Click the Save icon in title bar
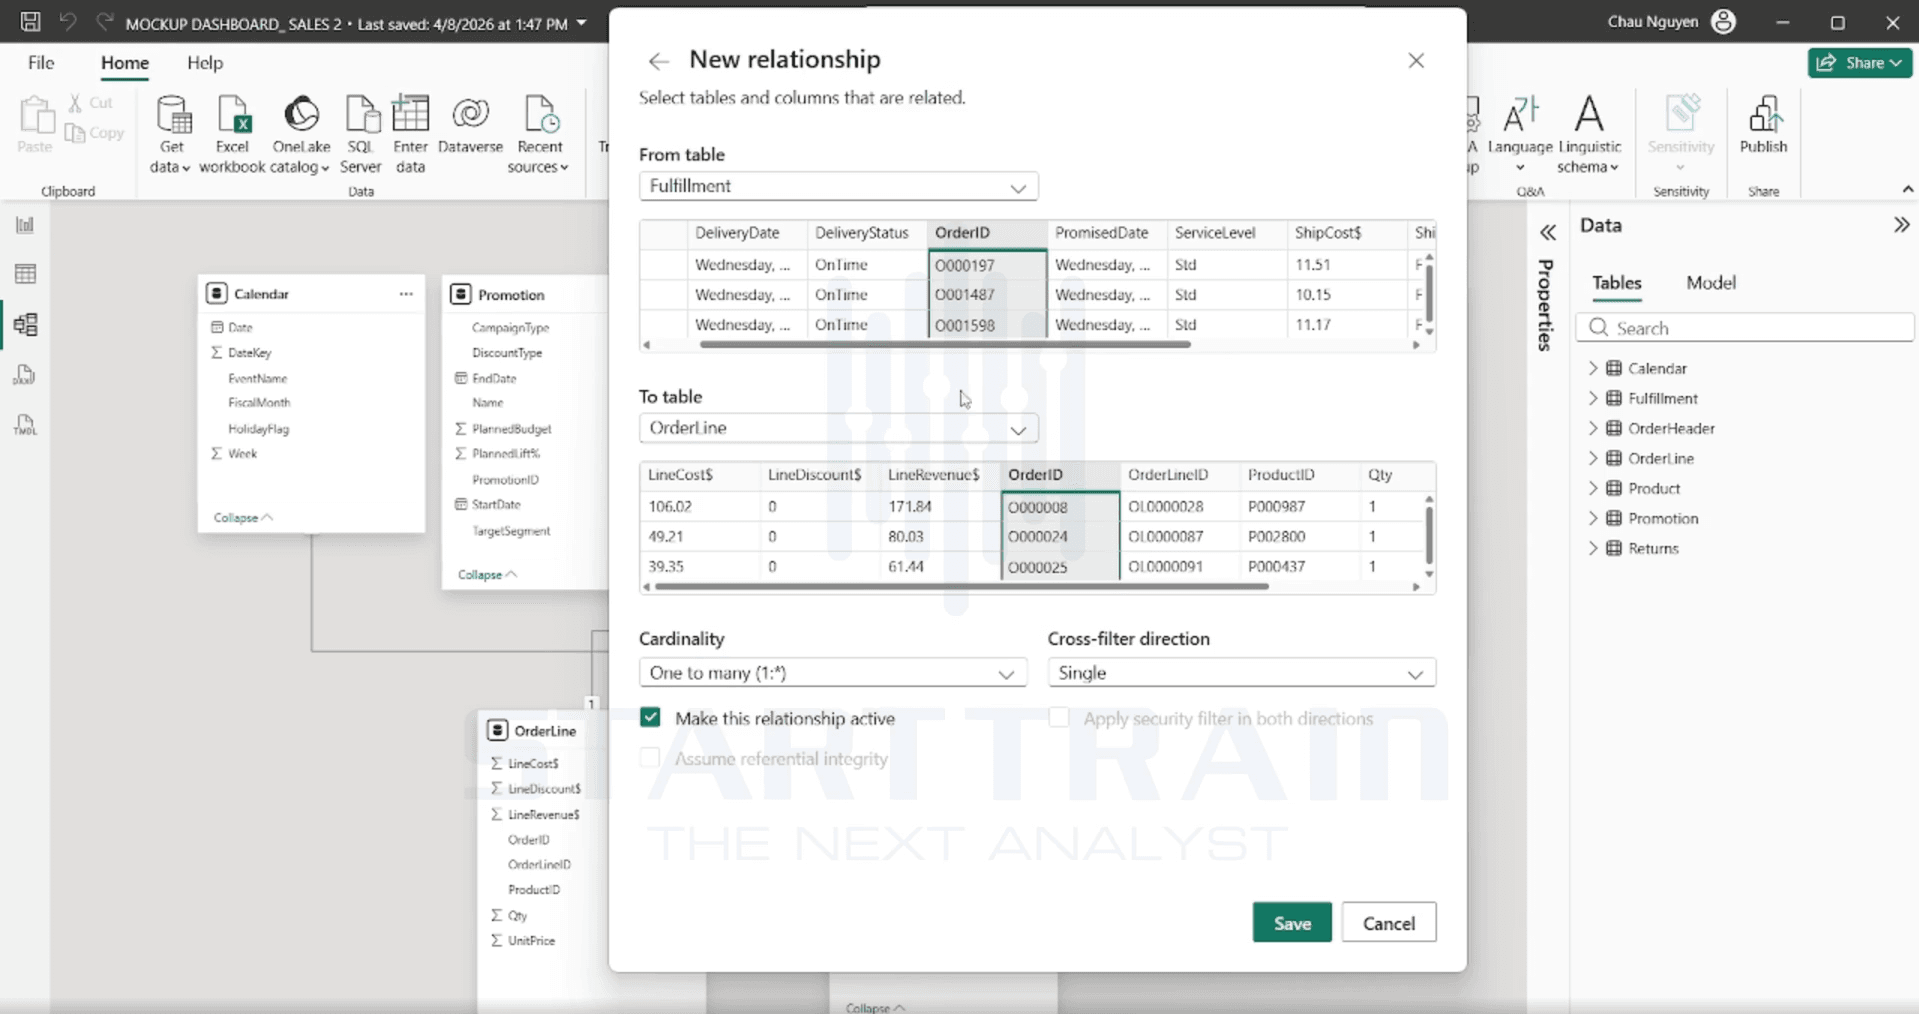The height and width of the screenshot is (1014, 1919). click(30, 21)
